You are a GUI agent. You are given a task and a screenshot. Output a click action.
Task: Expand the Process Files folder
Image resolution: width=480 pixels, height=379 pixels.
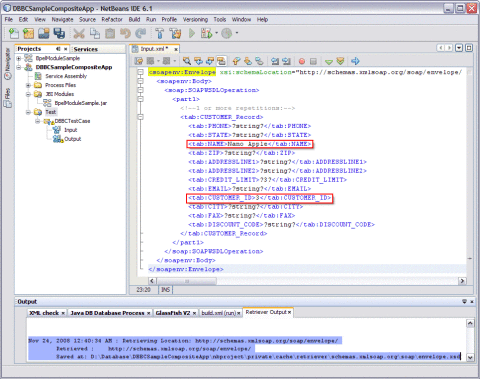click(x=28, y=85)
